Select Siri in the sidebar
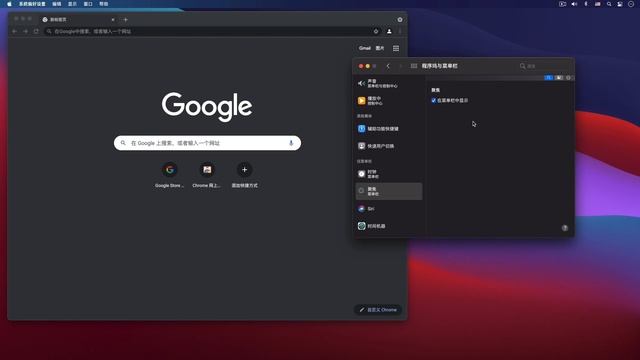Image resolution: width=640 pixels, height=360 pixels. [389, 209]
